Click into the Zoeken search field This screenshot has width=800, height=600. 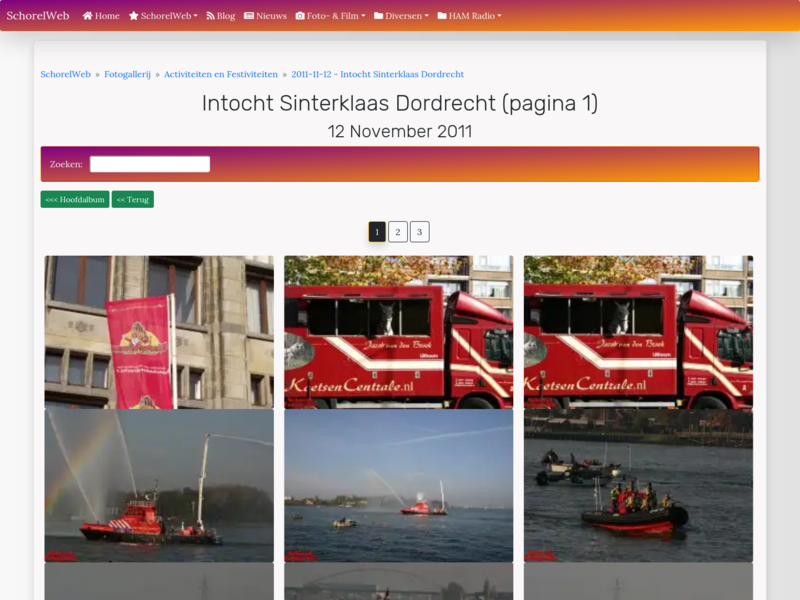click(150, 164)
